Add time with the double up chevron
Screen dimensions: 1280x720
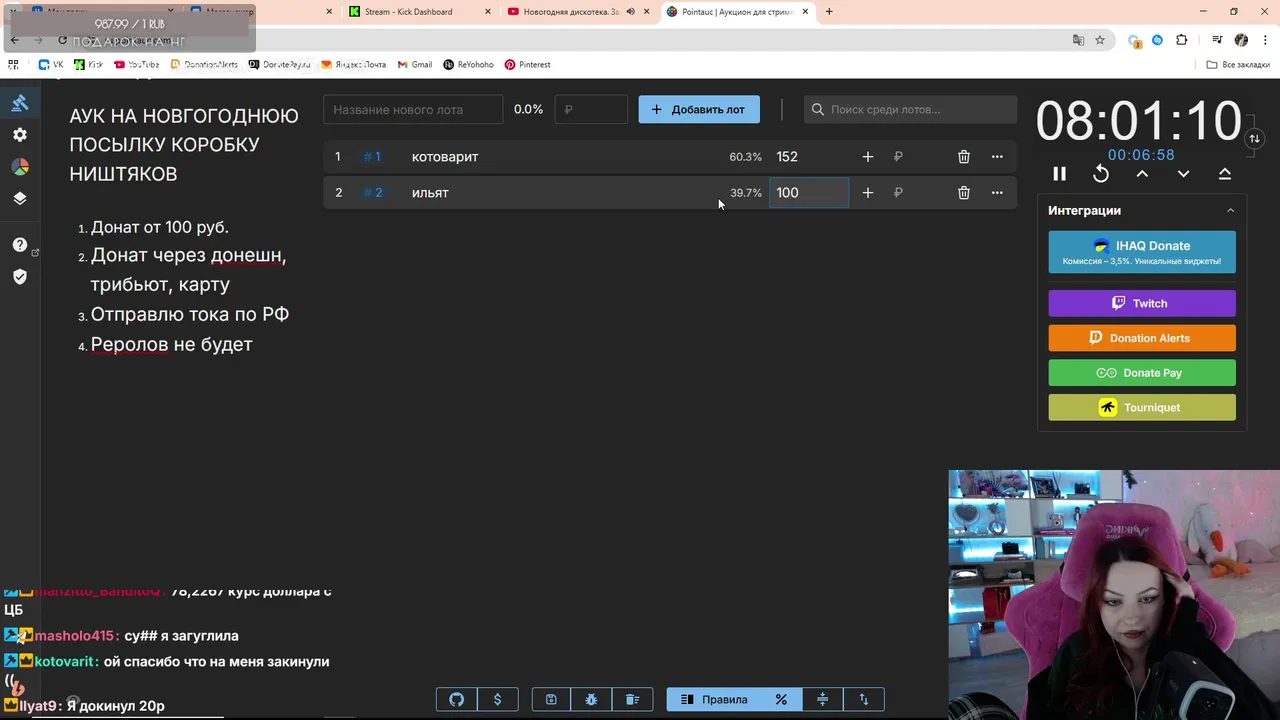(x=1224, y=174)
